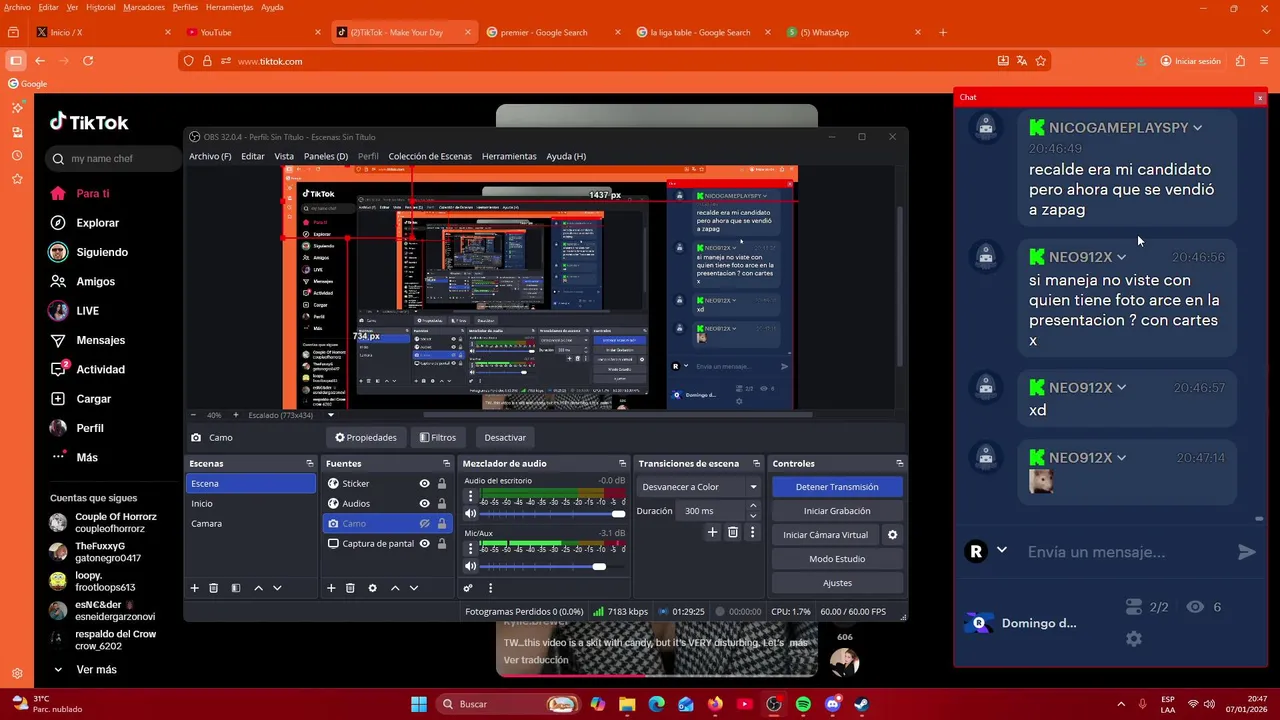Open TikTok Cargar upload page

point(93,399)
